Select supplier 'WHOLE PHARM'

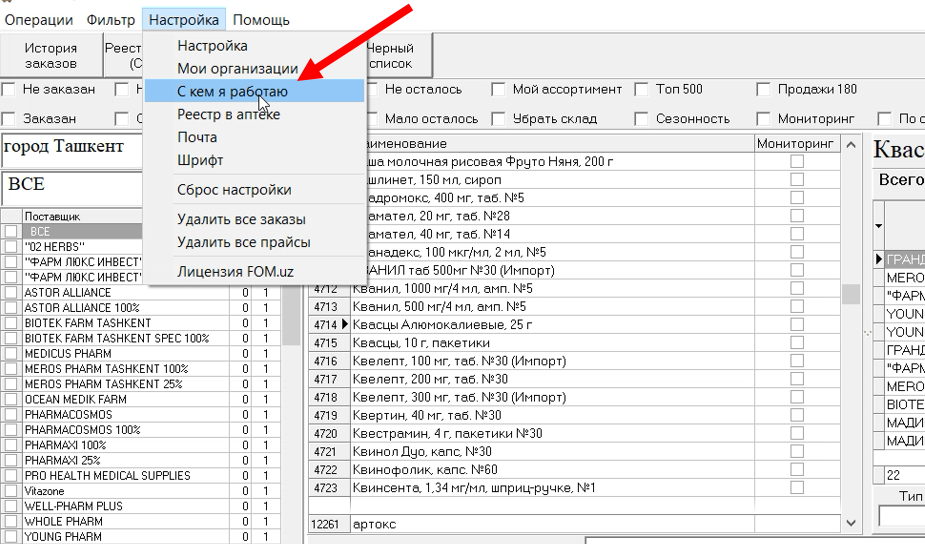[x=126, y=522]
